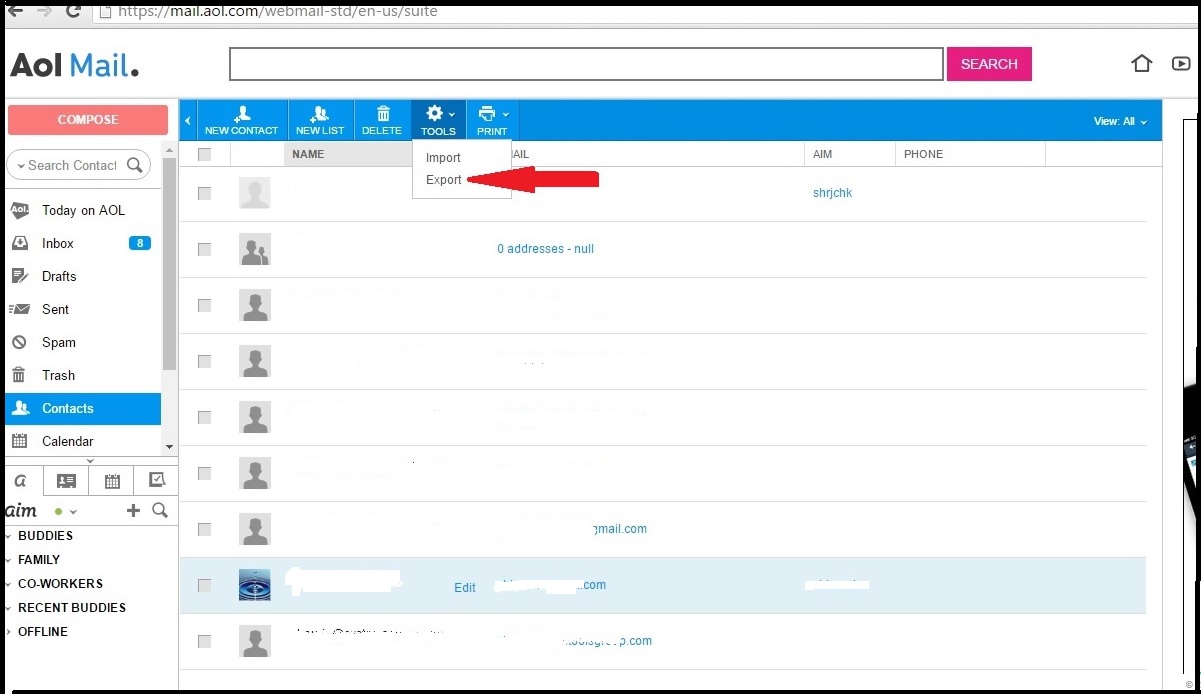Click the avatar in the shrjchk row
This screenshot has width=1201, height=694.
click(x=255, y=193)
